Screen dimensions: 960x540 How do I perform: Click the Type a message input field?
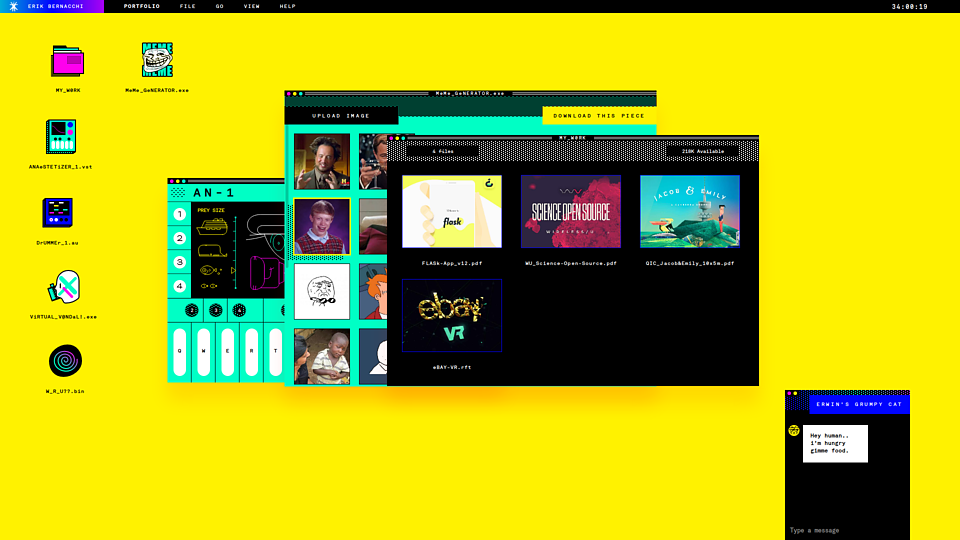845,530
